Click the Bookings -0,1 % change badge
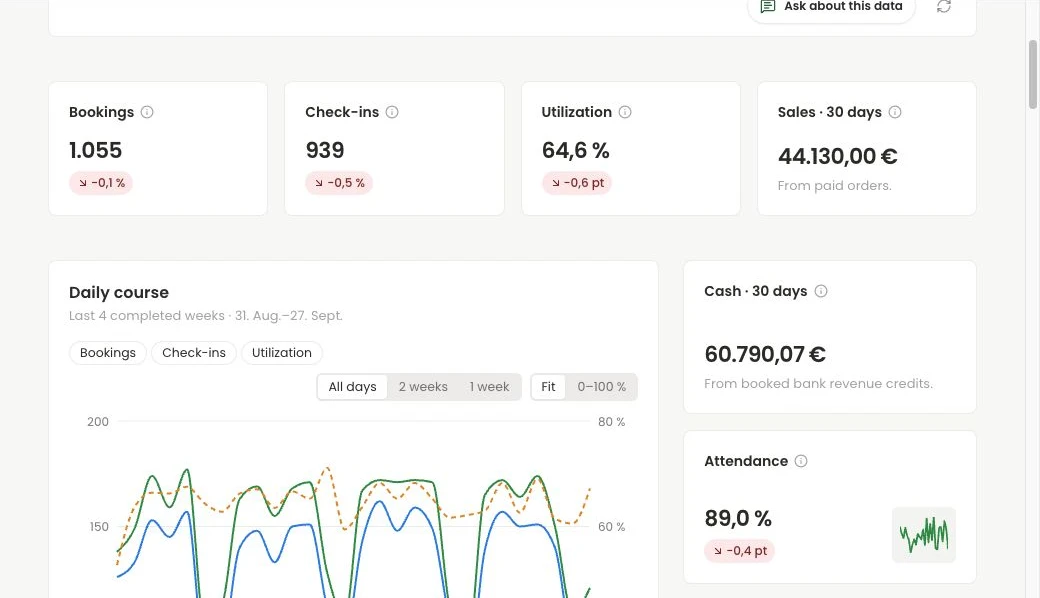 click(101, 183)
